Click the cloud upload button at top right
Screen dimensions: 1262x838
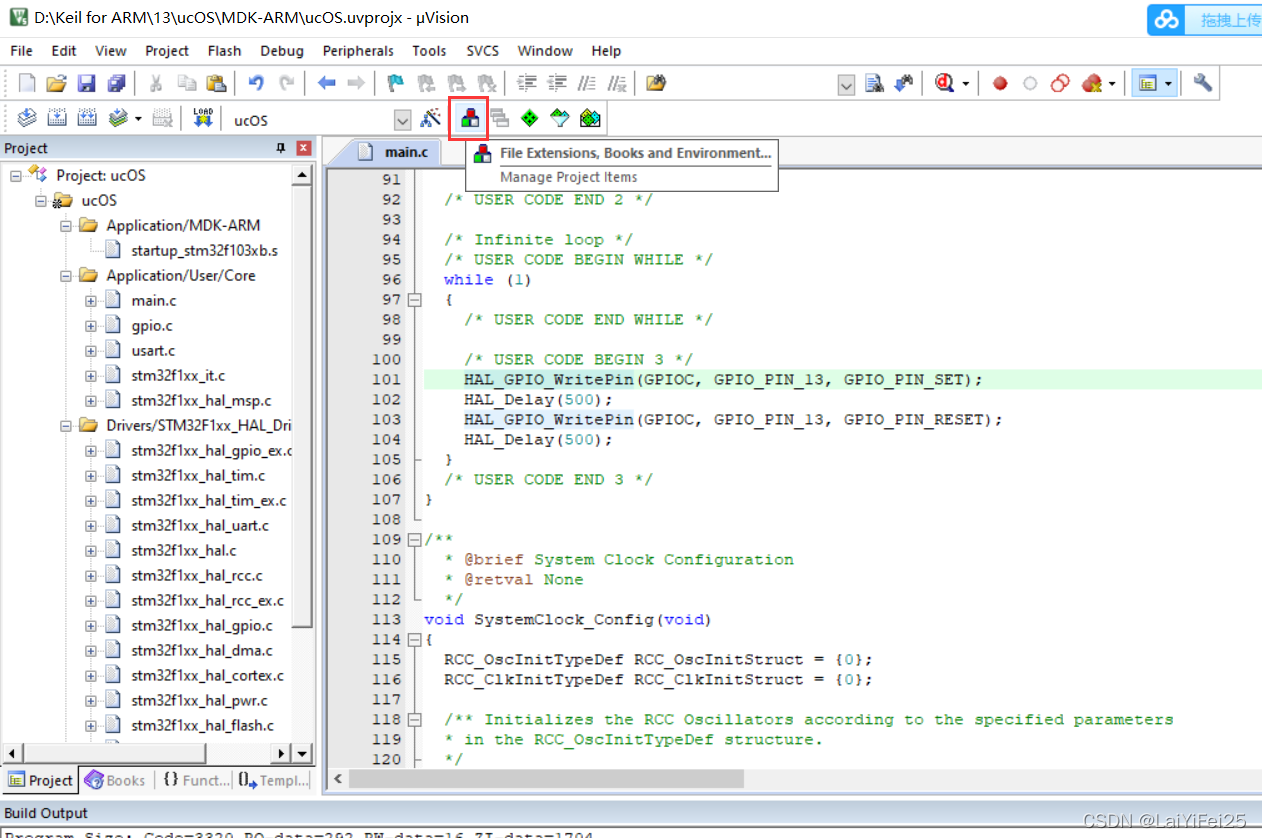point(1204,19)
